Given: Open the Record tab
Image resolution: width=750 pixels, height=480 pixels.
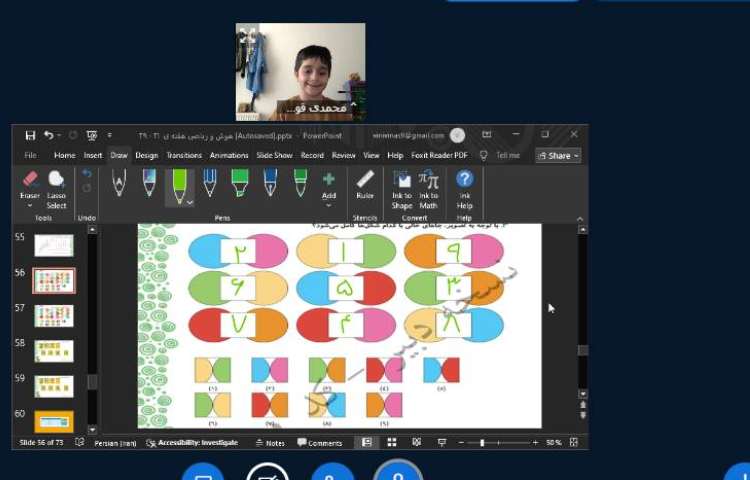Looking at the screenshot, I should click(x=312, y=155).
